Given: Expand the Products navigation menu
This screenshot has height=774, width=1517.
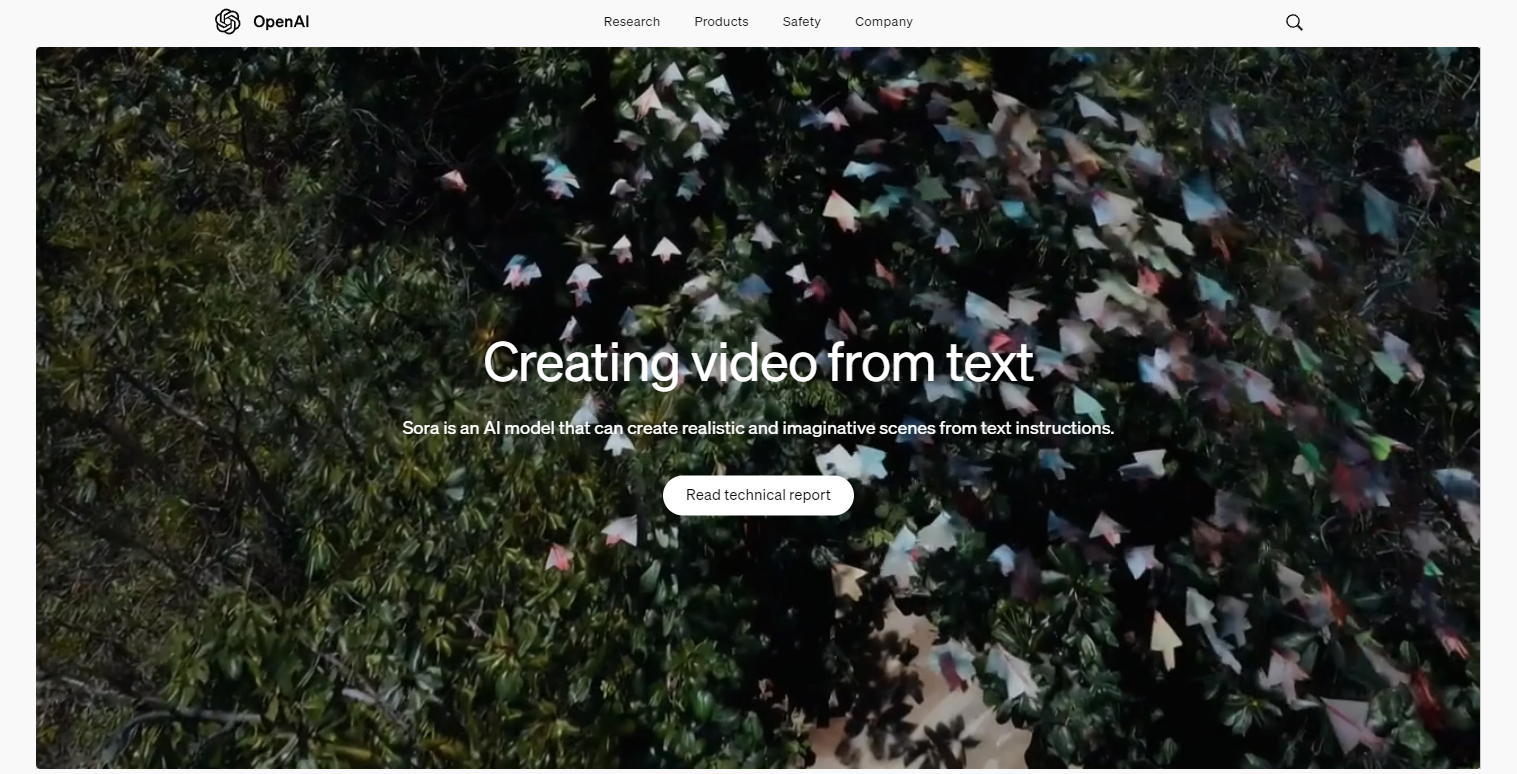Looking at the screenshot, I should [x=721, y=22].
